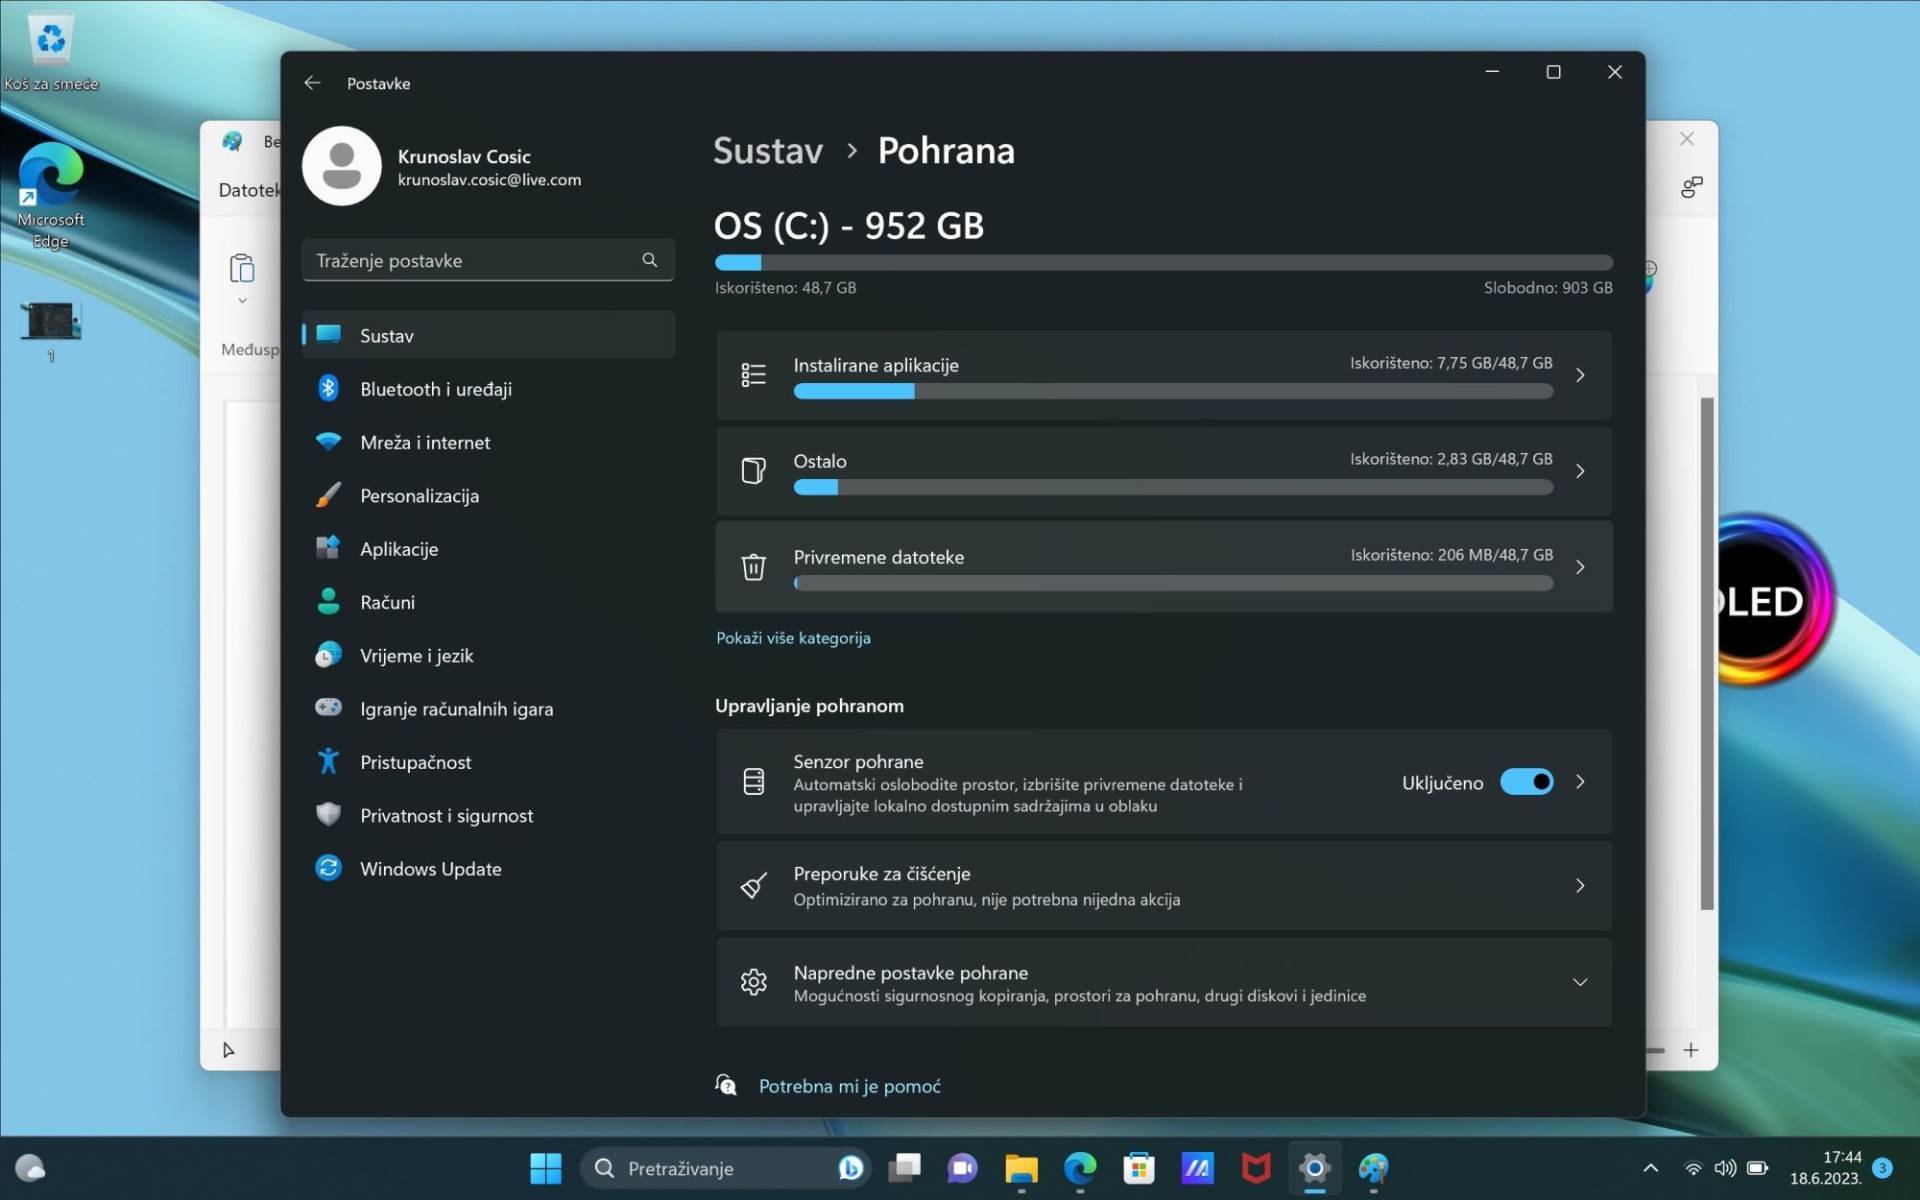The image size is (1920, 1200).
Task: Select Privatnost i sigurnost menu item
Action: 446,815
